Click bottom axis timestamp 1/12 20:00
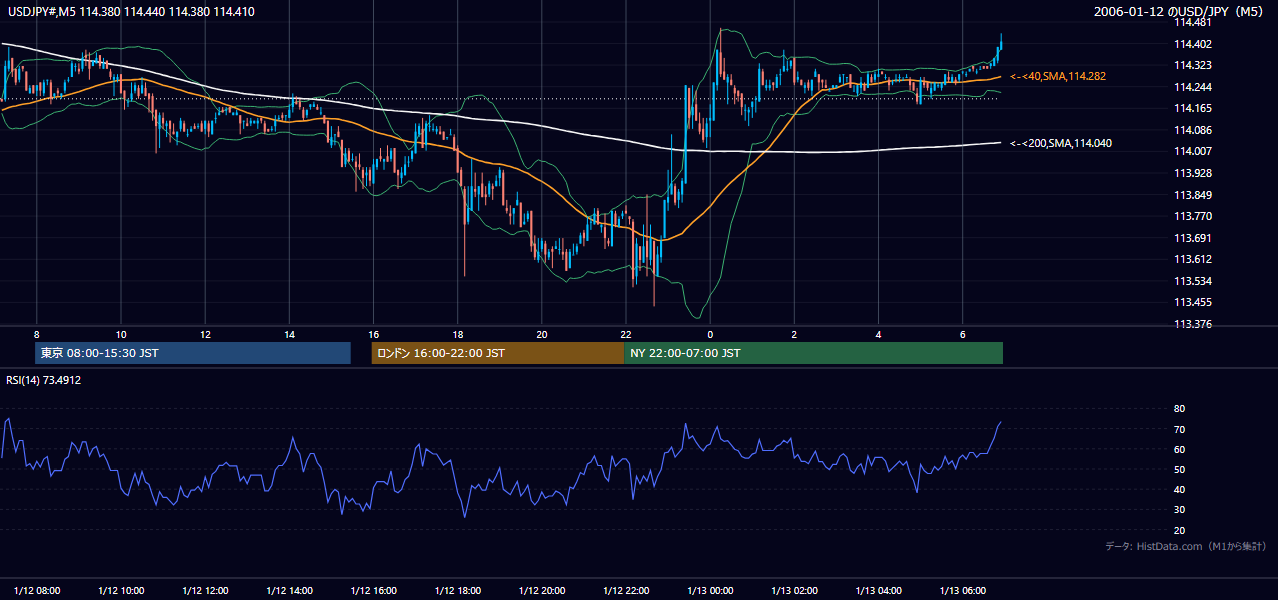 click(542, 590)
